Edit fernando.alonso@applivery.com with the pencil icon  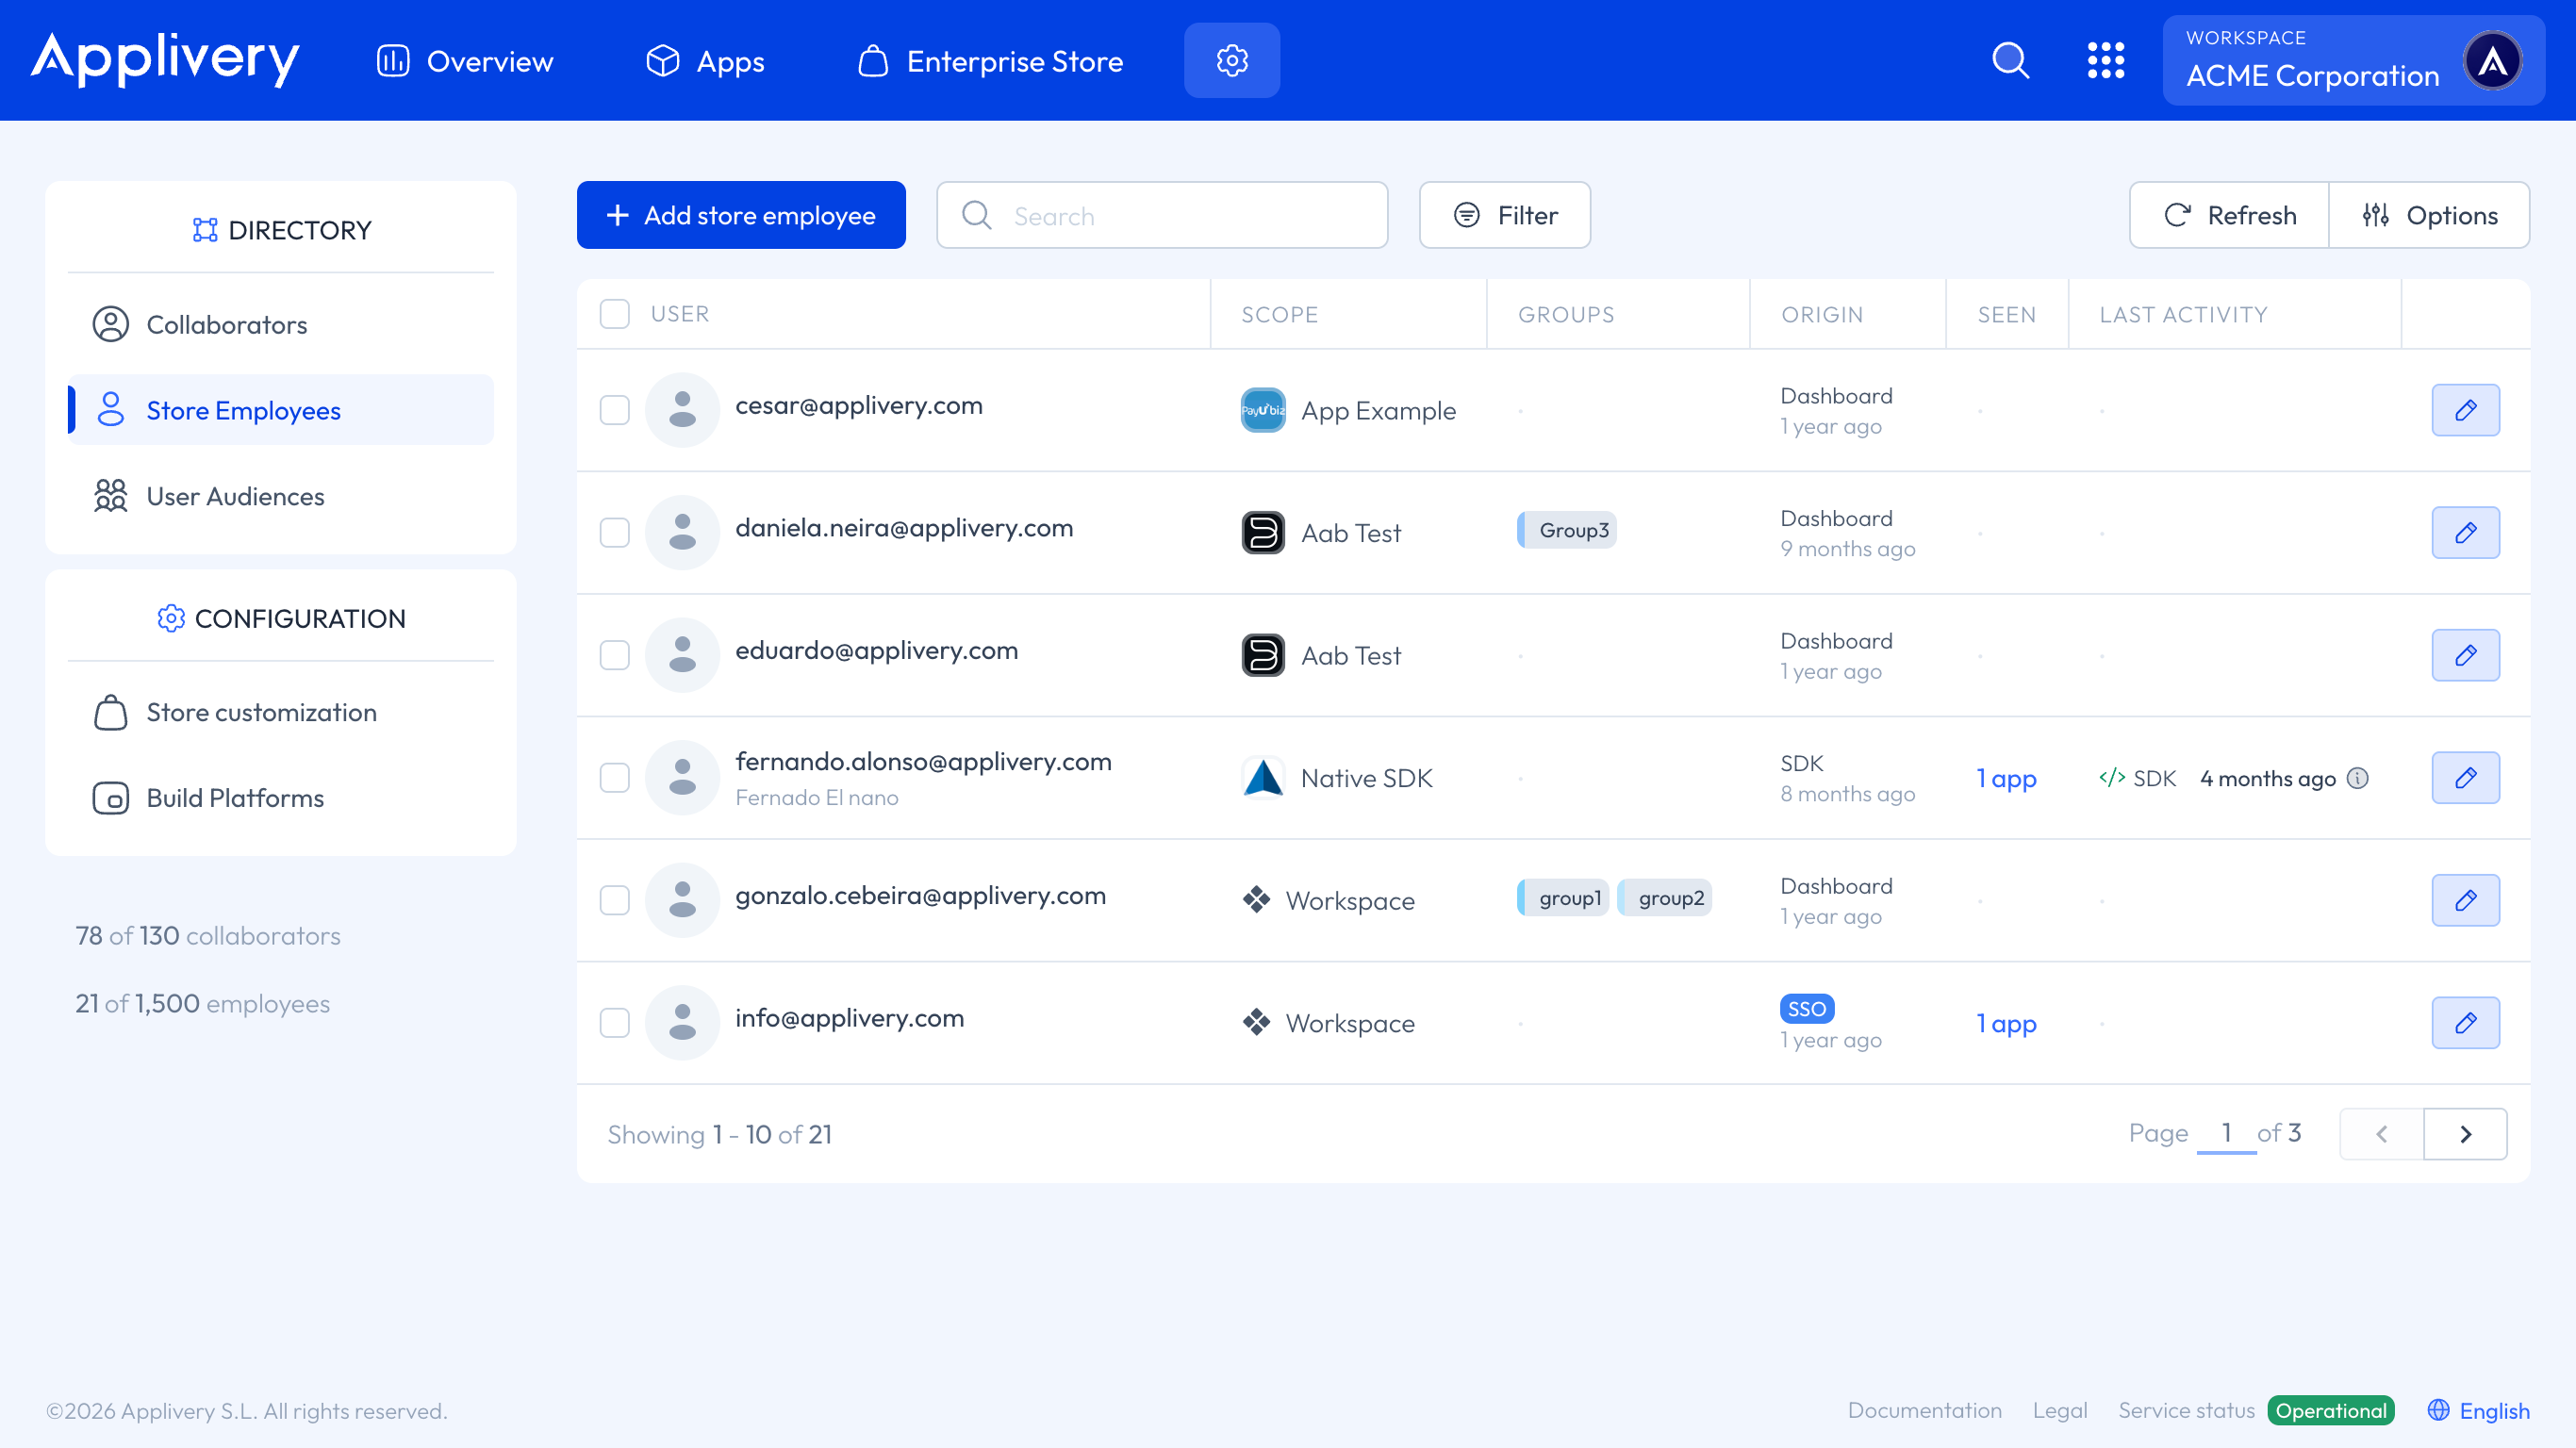2465,777
